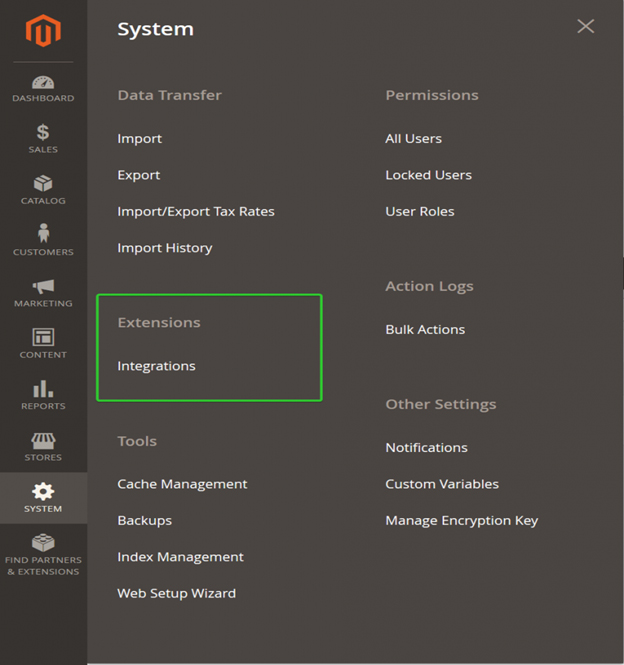The image size is (624, 665).
Task: Select Cache Management under Tools
Action: 182,484
